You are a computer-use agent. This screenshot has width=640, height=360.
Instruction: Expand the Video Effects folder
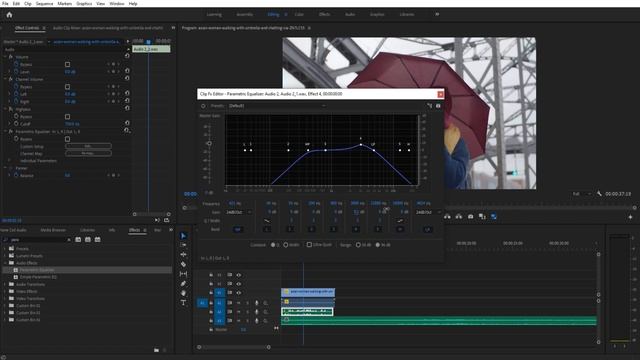(x=5, y=291)
